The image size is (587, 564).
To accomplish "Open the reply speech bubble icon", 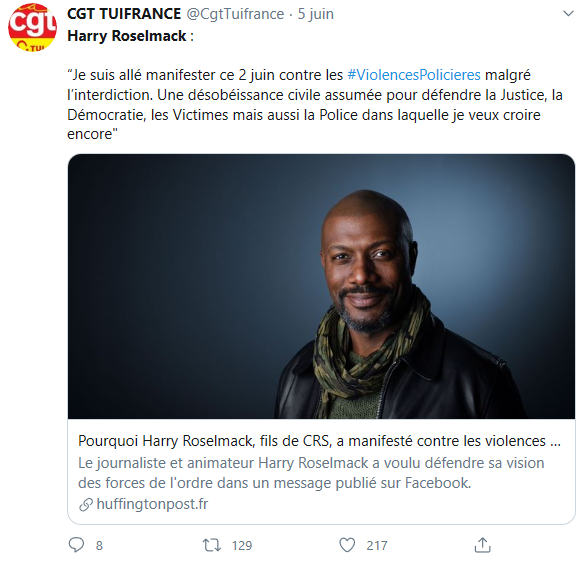I will [76, 545].
